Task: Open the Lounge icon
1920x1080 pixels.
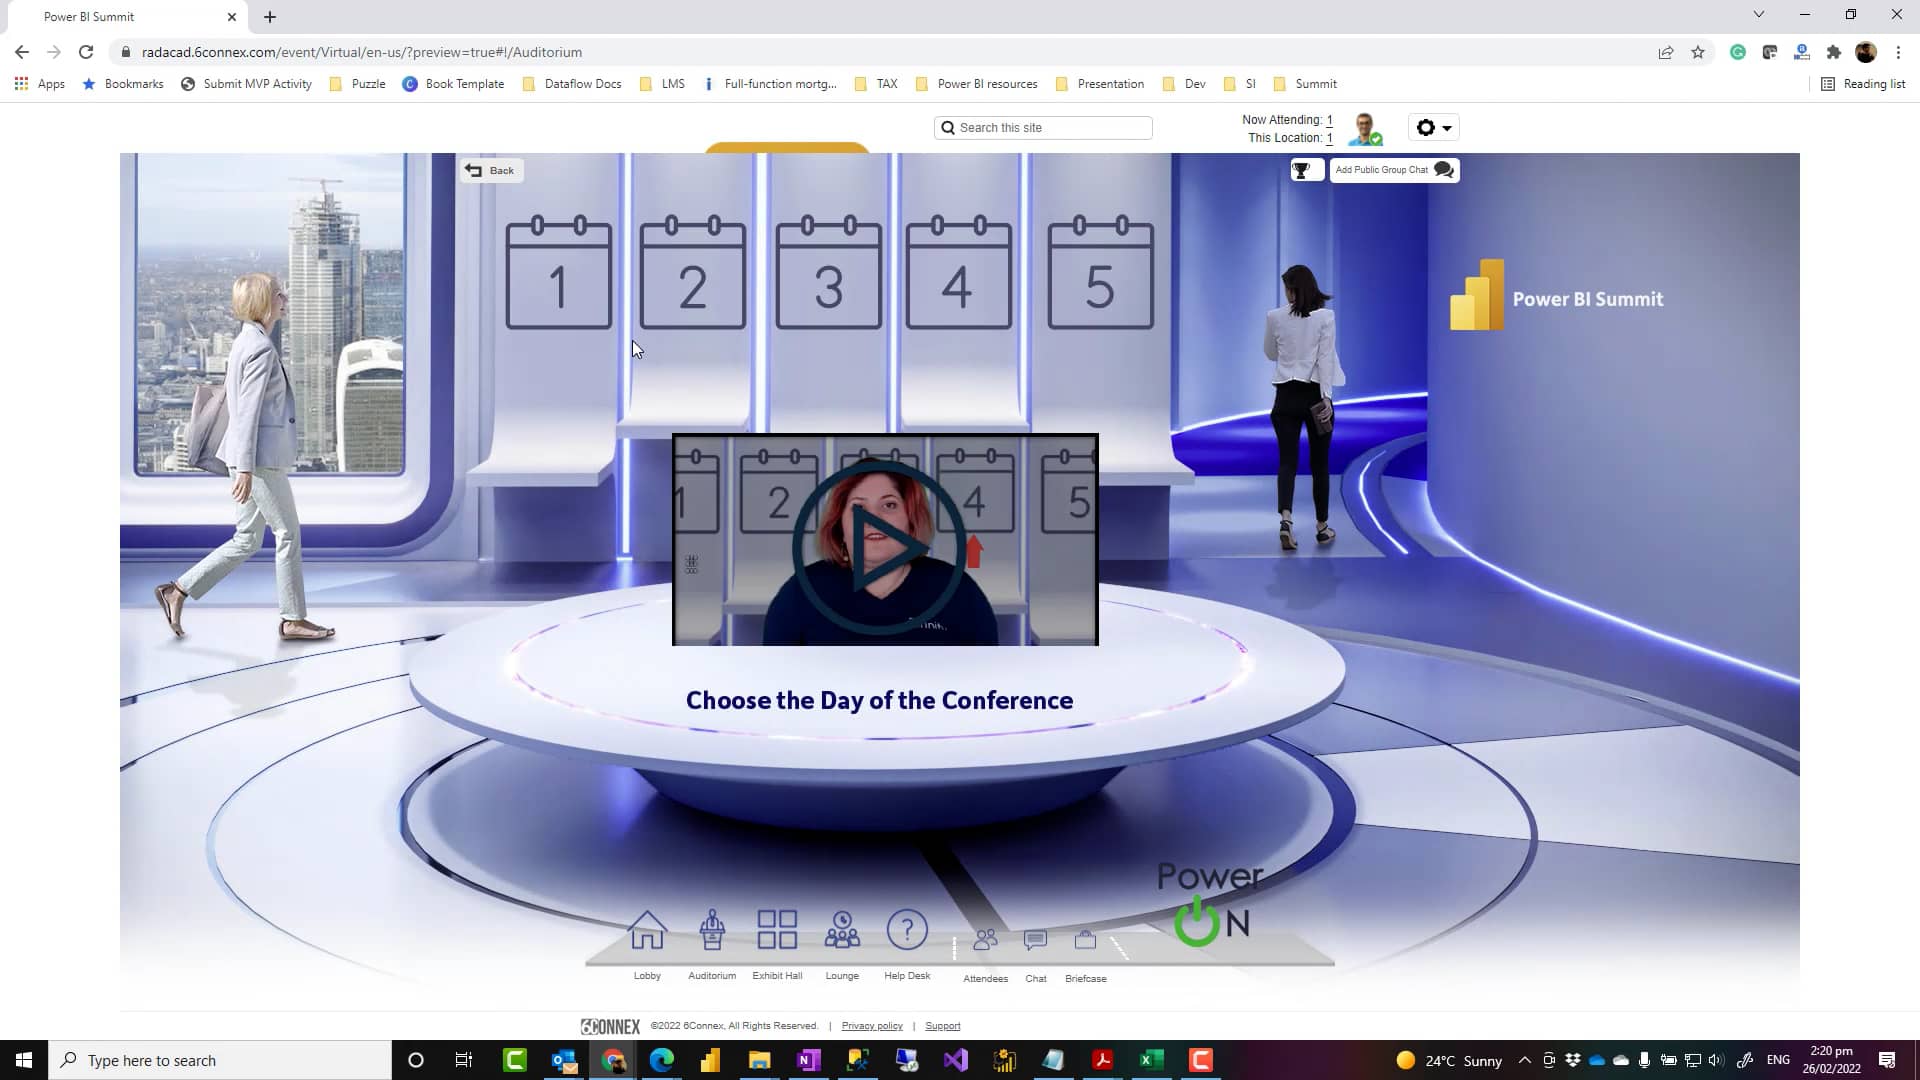Action: [842, 931]
